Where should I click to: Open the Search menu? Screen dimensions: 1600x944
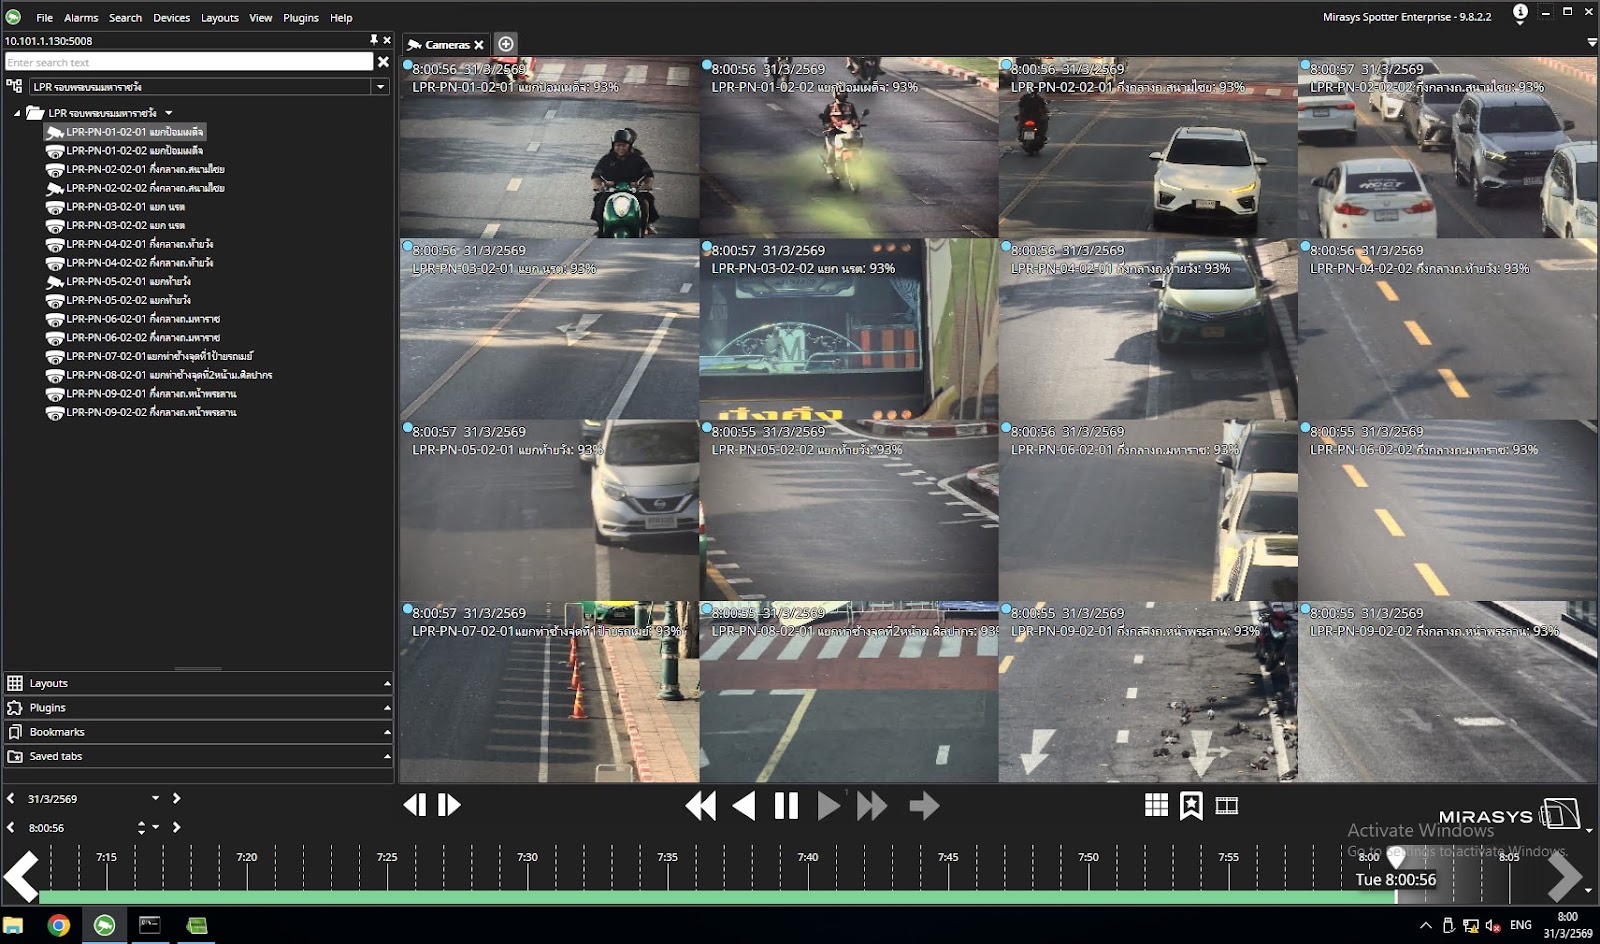(125, 18)
